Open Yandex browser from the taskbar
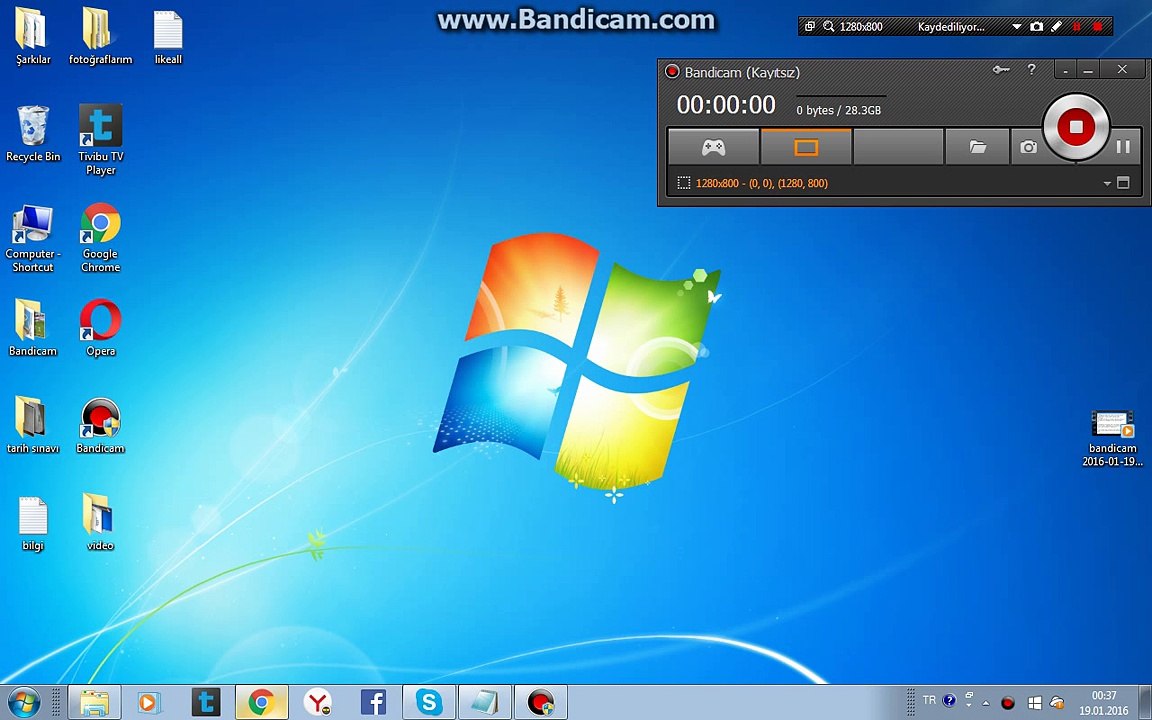This screenshot has height=720, width=1152. pos(317,702)
